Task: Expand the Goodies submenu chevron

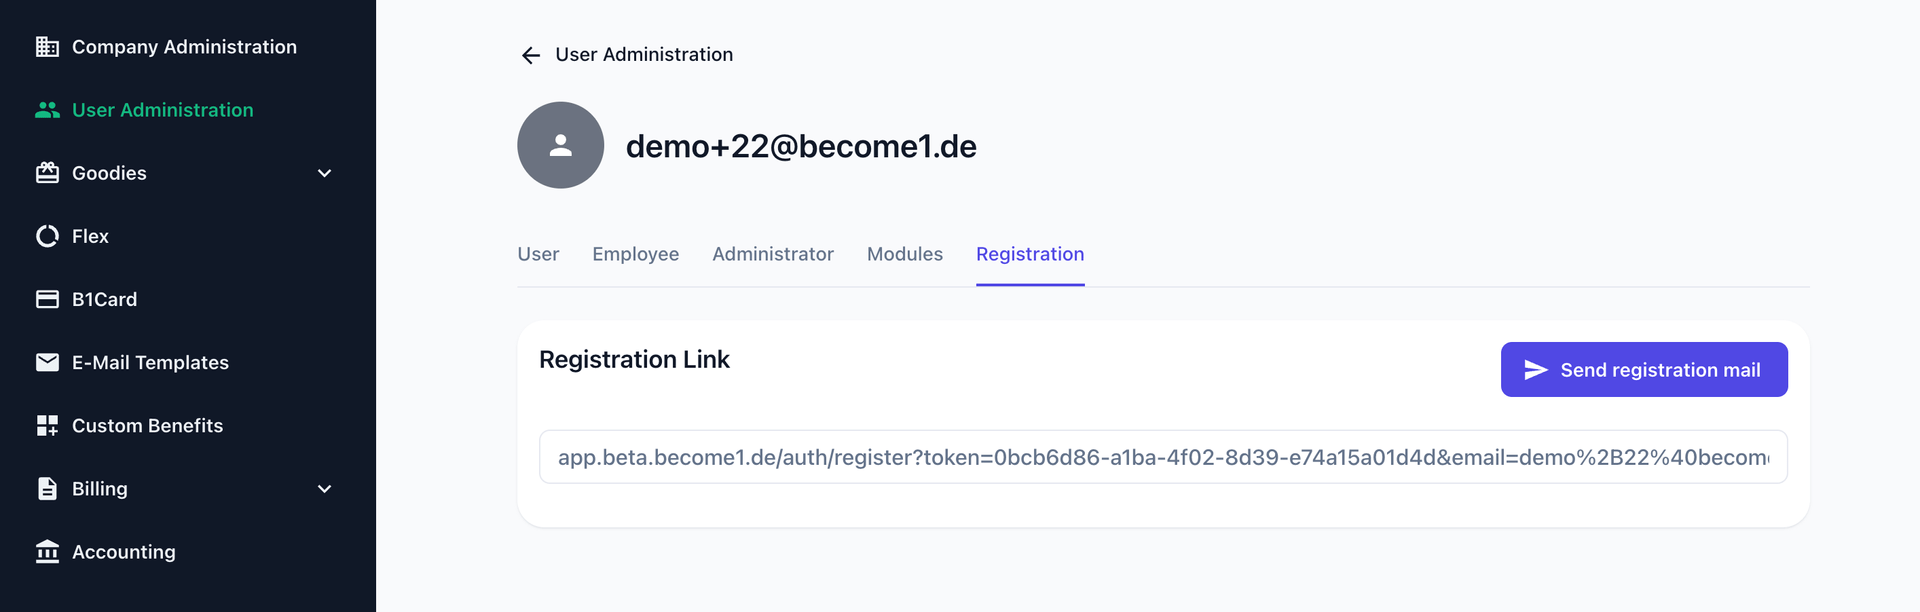Action: [x=324, y=173]
